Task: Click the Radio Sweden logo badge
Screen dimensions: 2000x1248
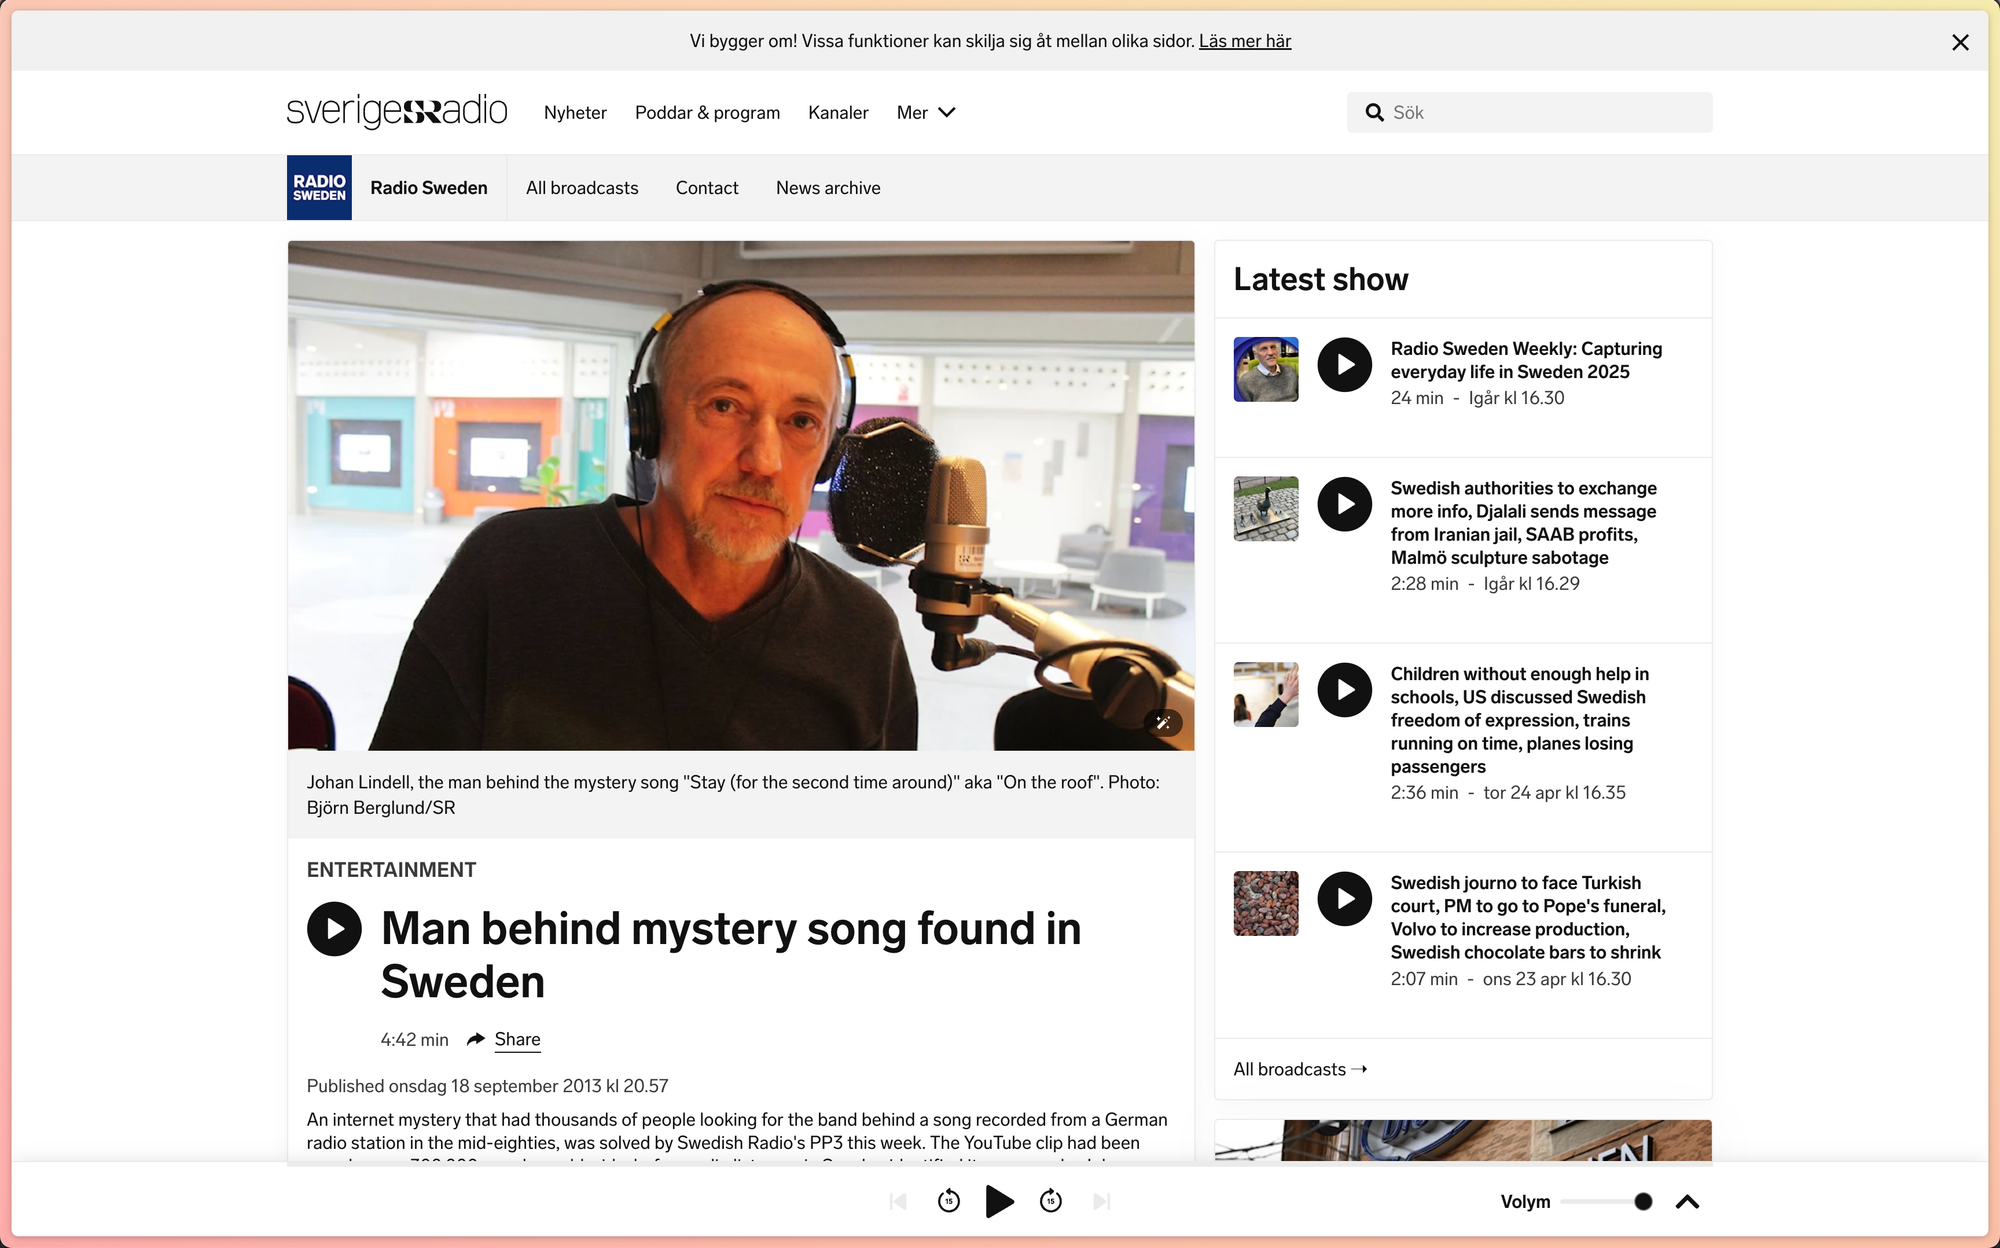Action: (x=319, y=188)
